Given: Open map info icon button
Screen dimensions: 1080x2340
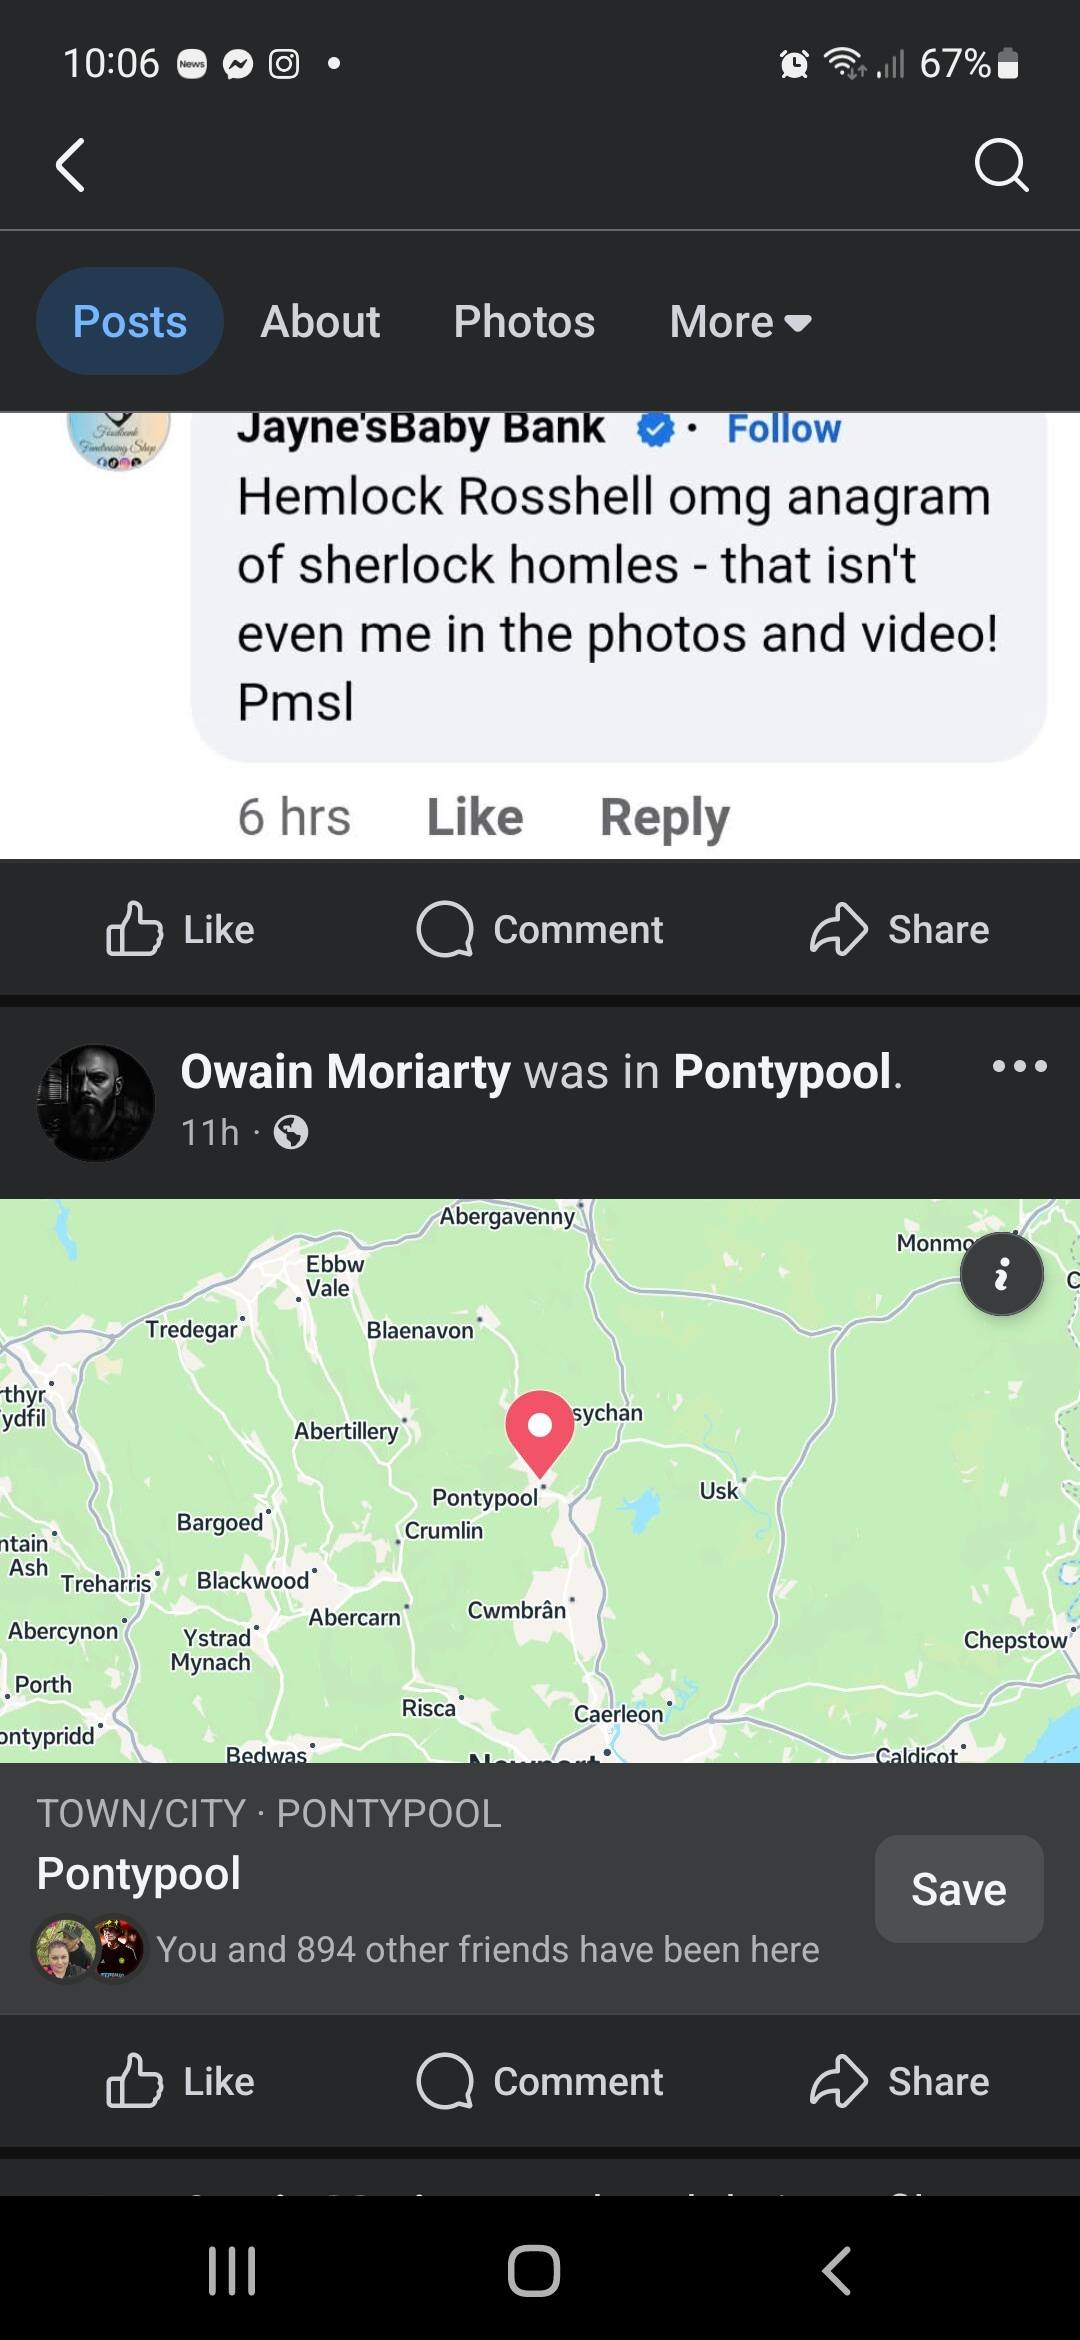Looking at the screenshot, I should (1001, 1274).
